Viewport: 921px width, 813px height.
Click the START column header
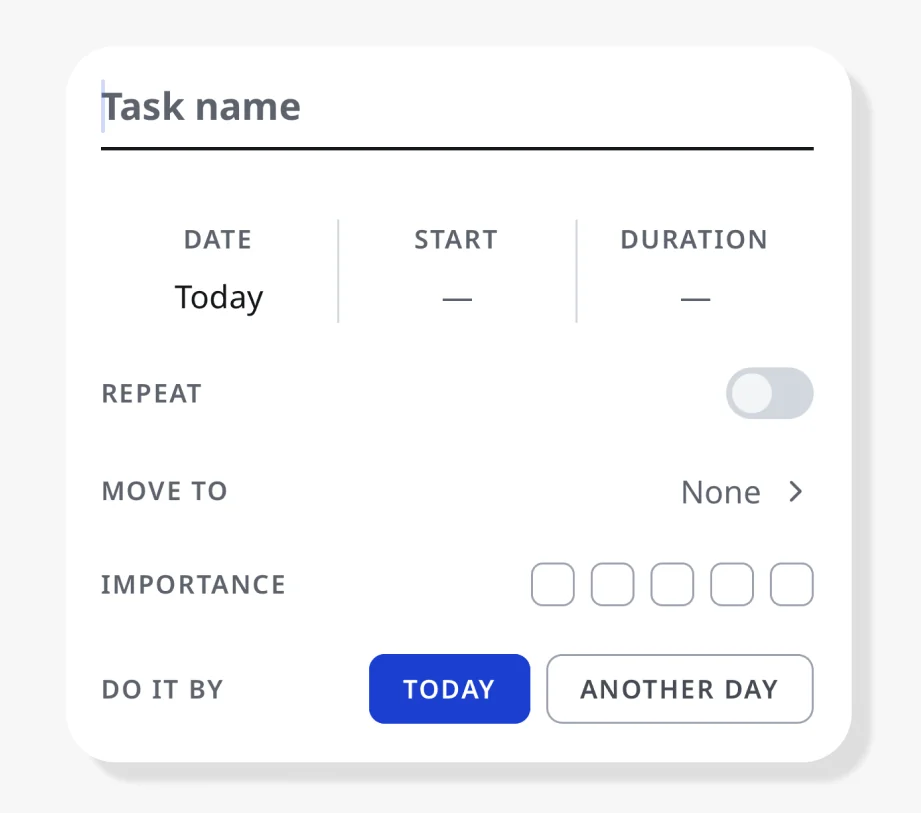coord(456,240)
